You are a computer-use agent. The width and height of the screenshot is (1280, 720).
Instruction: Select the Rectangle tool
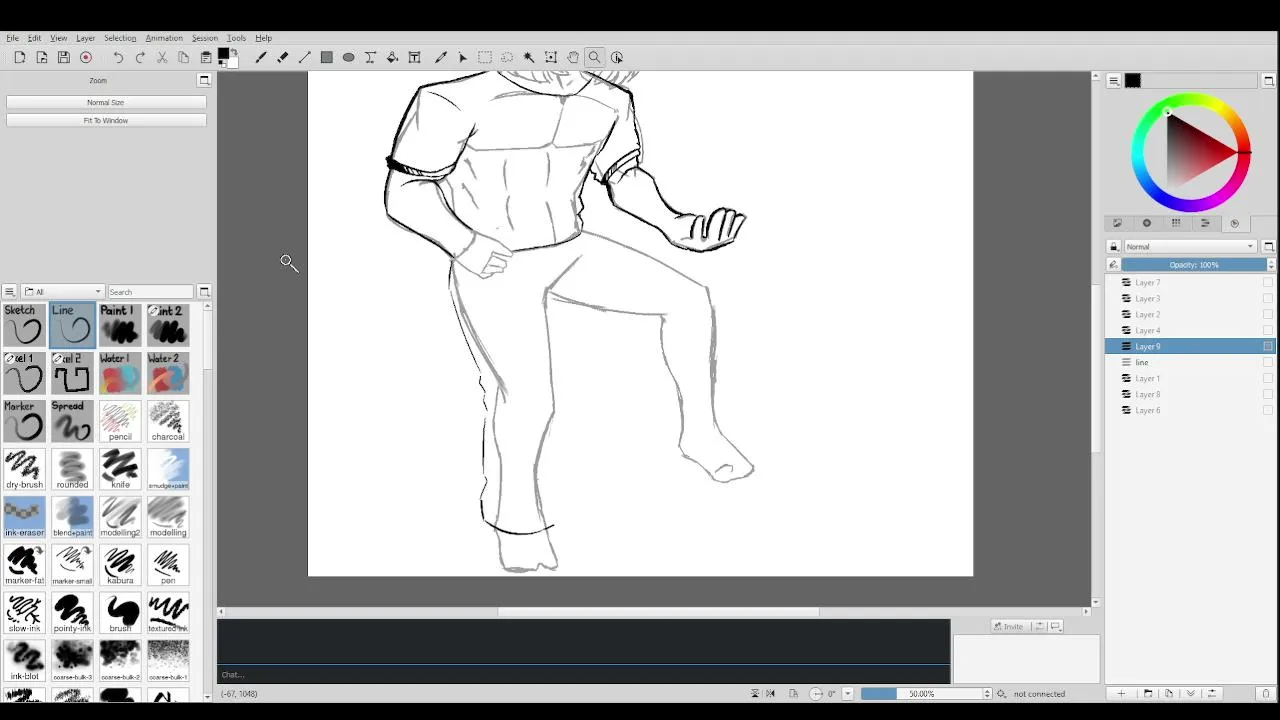327,58
